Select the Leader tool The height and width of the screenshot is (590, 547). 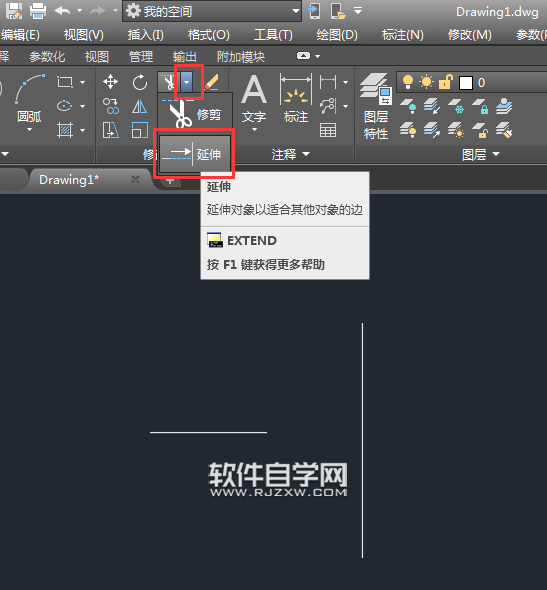(328, 106)
